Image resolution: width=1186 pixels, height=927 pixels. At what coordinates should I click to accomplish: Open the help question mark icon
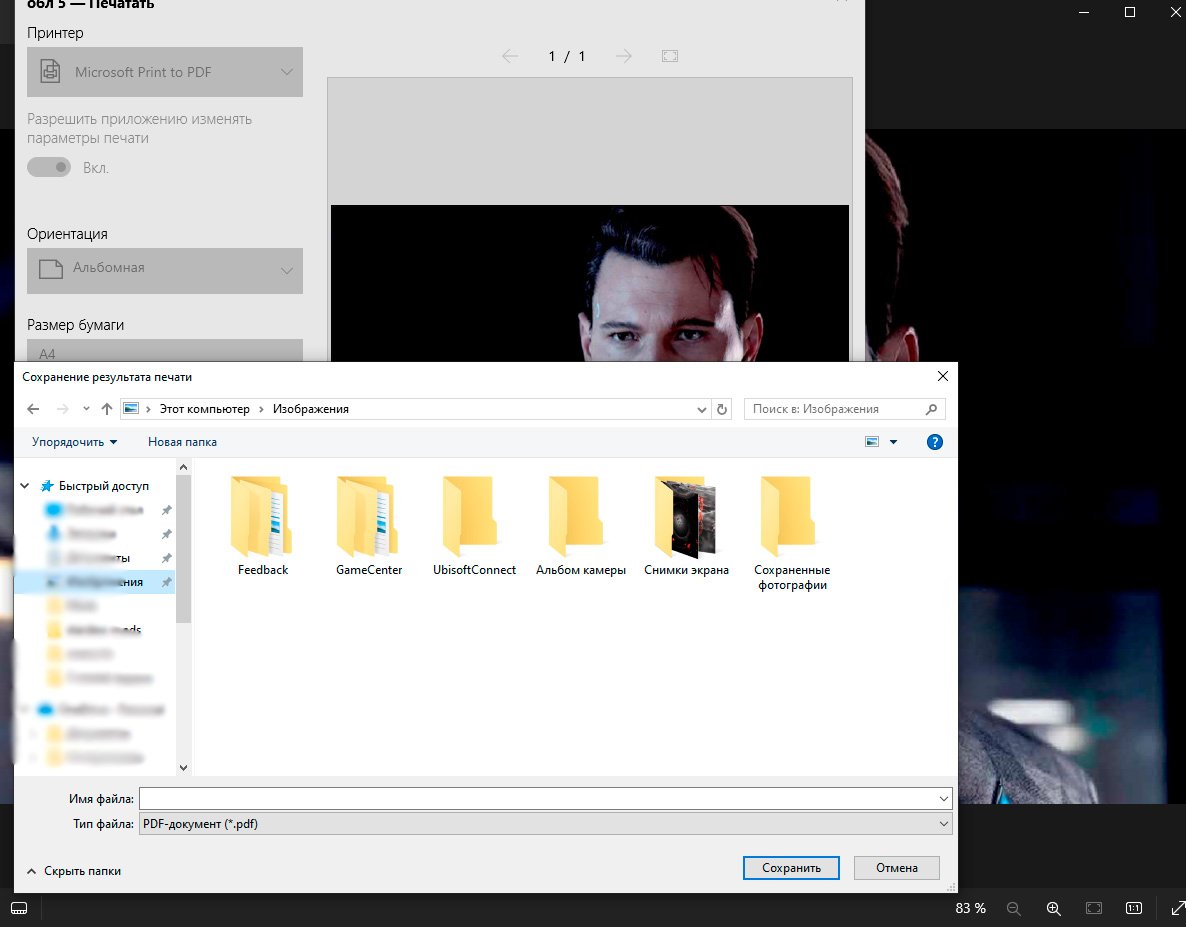[935, 442]
